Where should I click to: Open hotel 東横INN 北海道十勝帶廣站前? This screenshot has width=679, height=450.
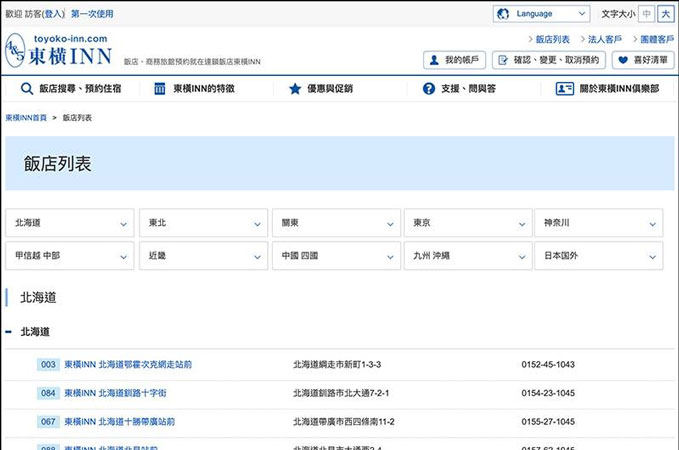(x=120, y=422)
